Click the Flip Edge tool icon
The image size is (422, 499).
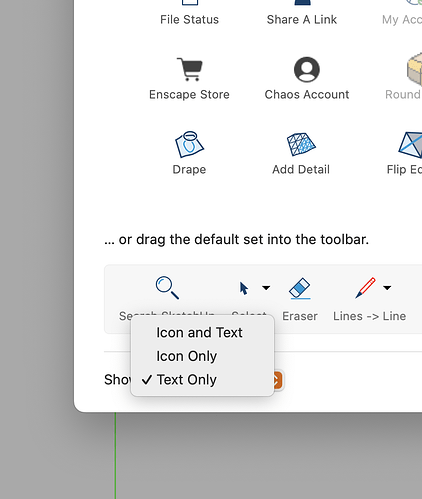tap(411, 145)
